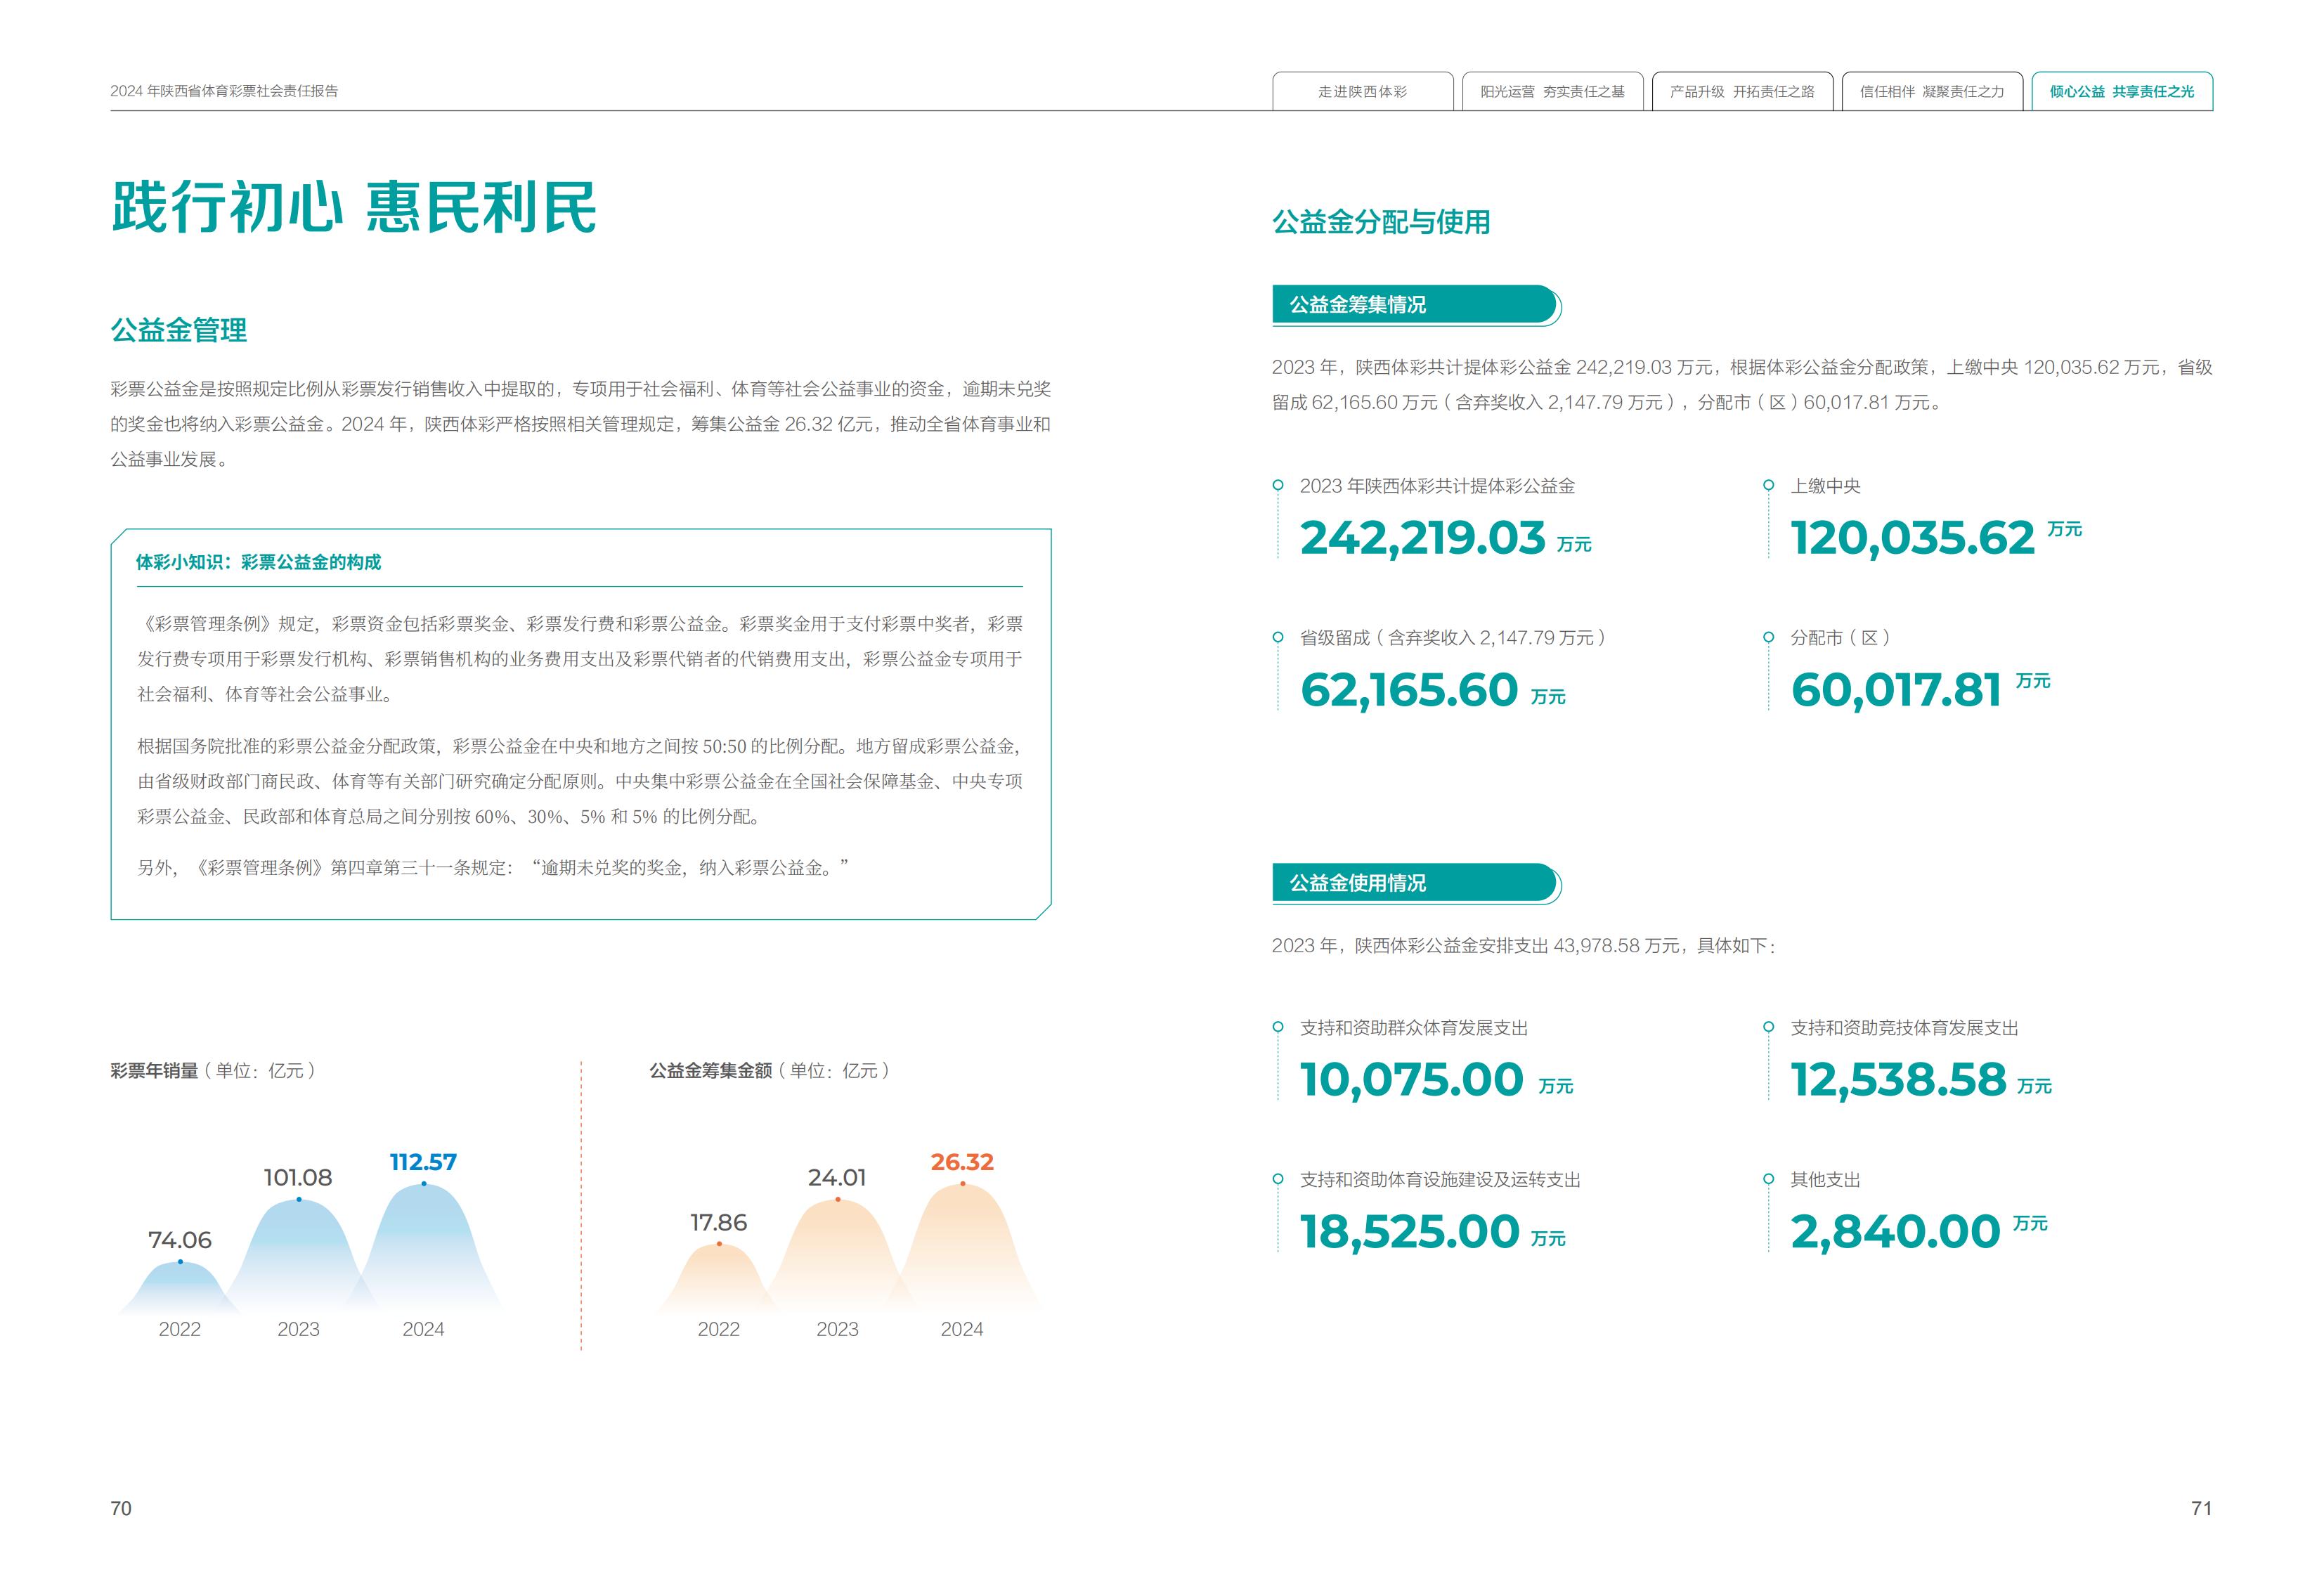2324x1577 pixels.
Task: Click the bullet marker beside 分配市(区)
Action: click(x=1768, y=637)
